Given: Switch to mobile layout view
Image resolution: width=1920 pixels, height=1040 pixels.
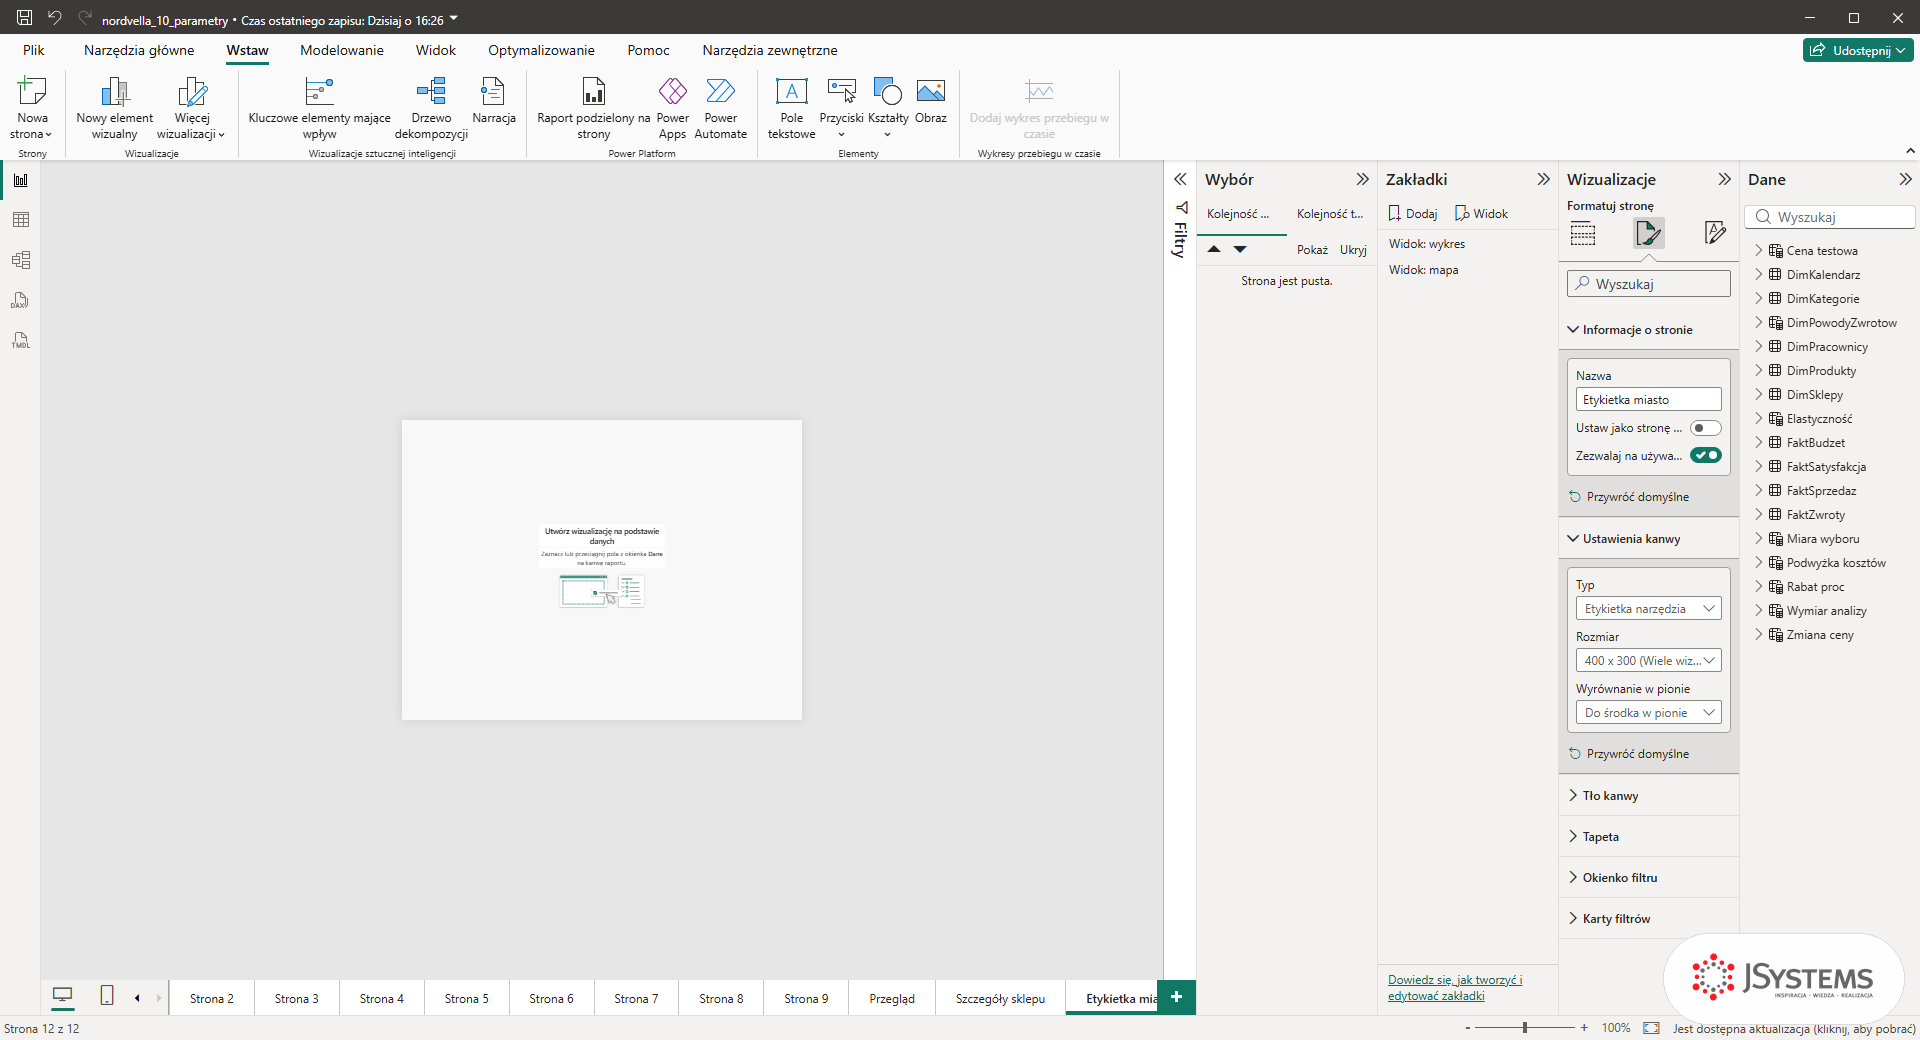Looking at the screenshot, I should pyautogui.click(x=107, y=995).
